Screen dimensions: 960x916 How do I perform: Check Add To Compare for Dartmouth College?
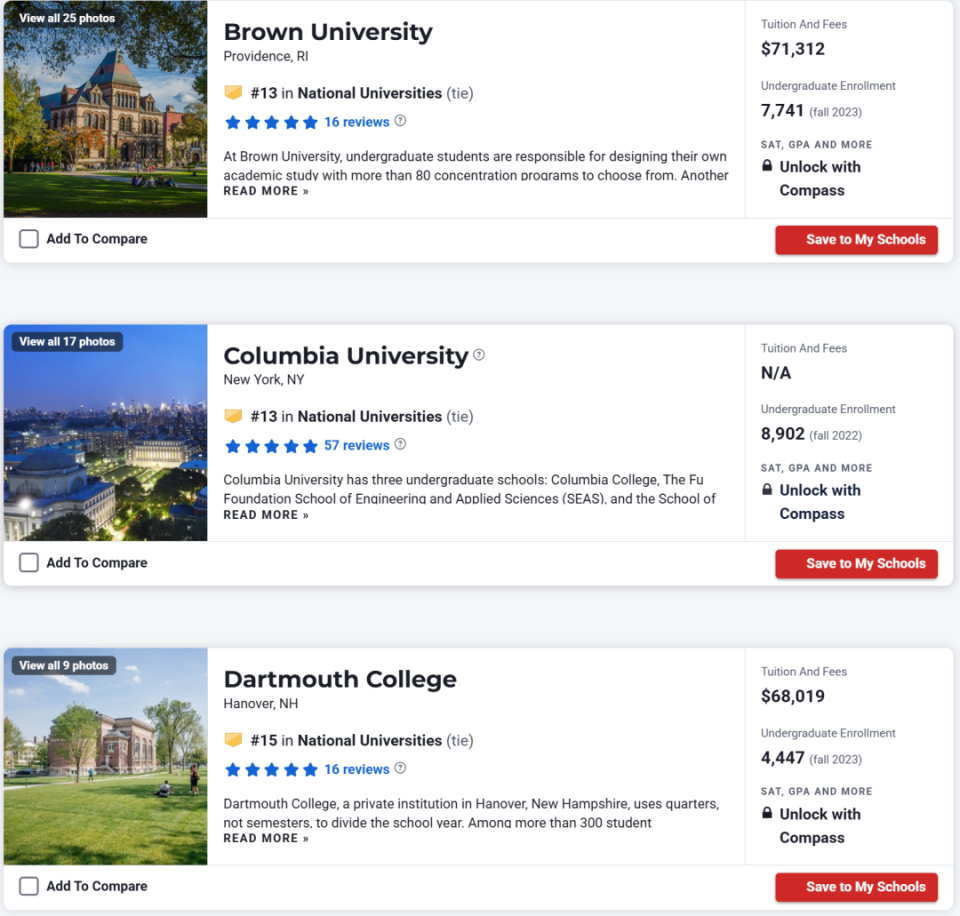(x=29, y=885)
